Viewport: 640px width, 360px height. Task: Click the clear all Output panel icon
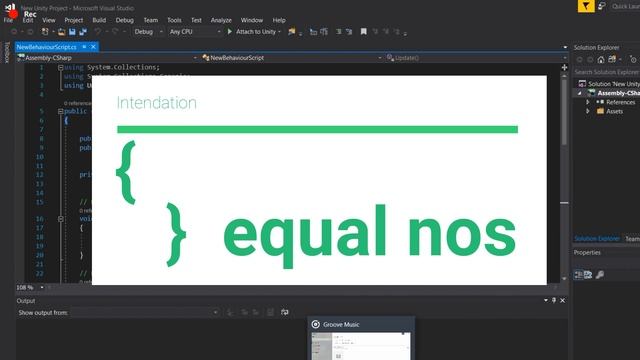coord(270,312)
